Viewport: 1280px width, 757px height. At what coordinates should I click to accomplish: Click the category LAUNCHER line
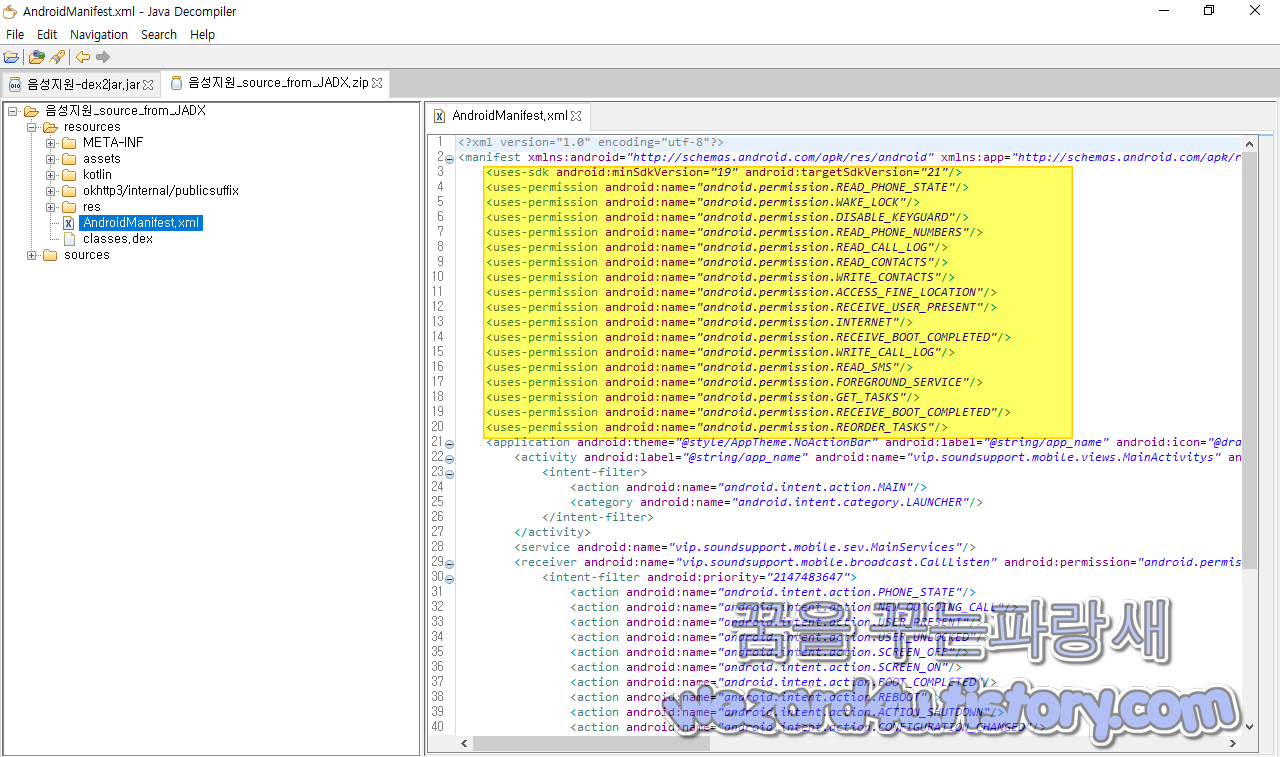coord(776,502)
